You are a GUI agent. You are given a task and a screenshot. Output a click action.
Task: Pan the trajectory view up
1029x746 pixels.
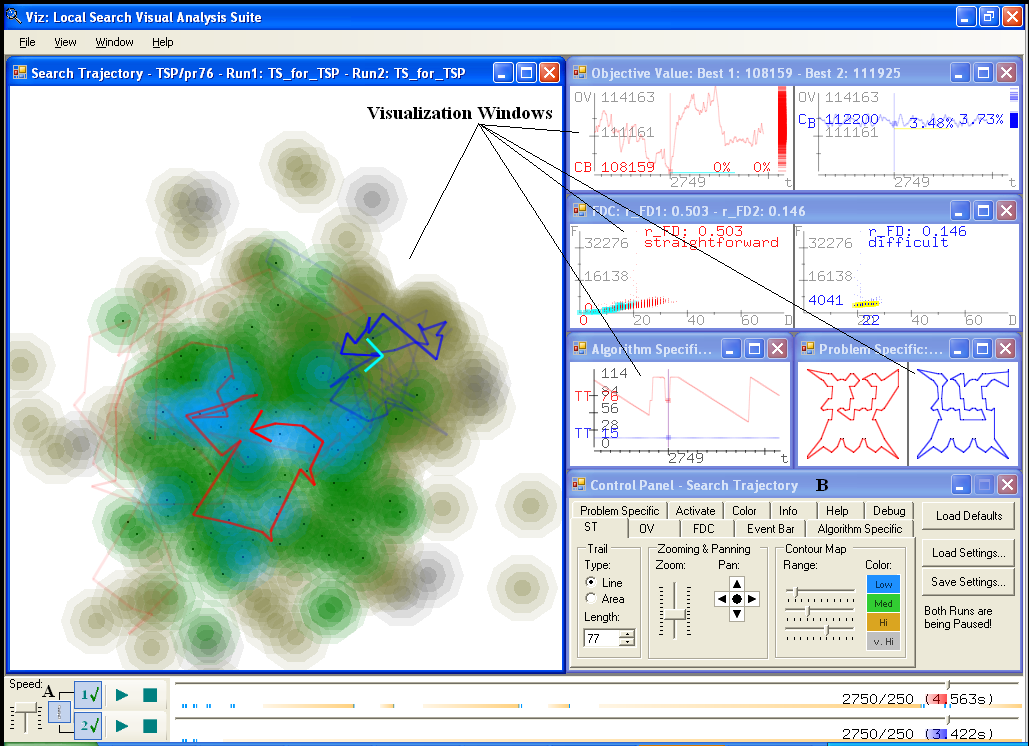pyautogui.click(x=737, y=584)
